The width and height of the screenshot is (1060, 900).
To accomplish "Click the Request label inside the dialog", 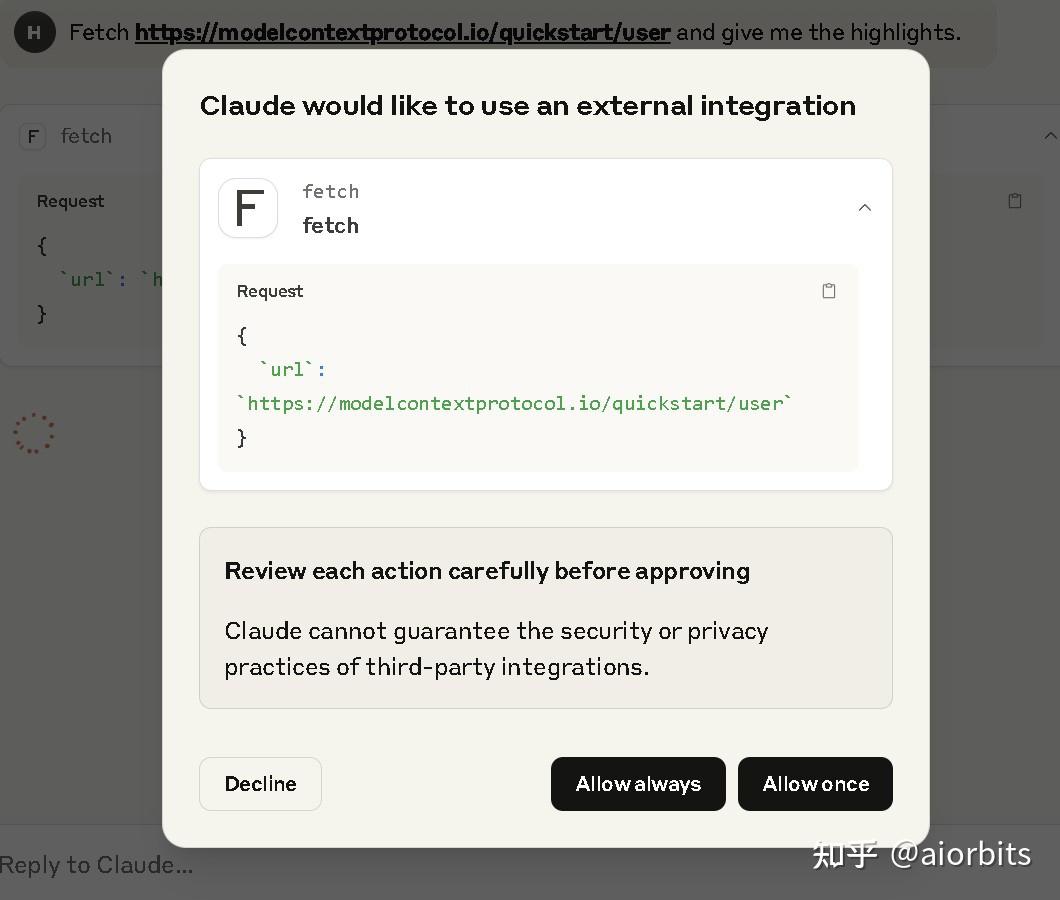I will (270, 291).
